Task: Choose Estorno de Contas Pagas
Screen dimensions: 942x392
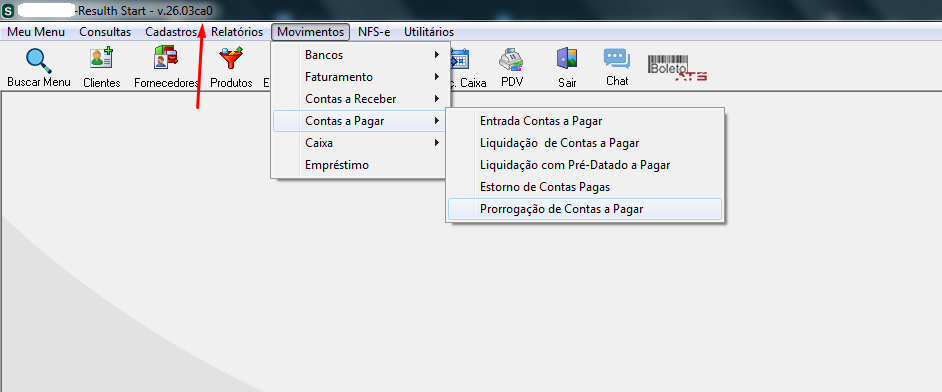Action: pyautogui.click(x=585, y=187)
